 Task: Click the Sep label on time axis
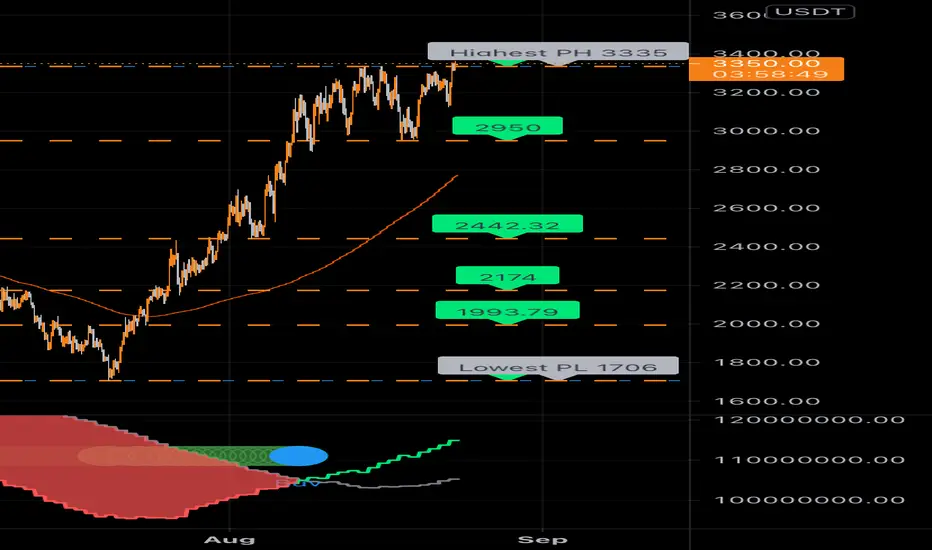pos(543,540)
